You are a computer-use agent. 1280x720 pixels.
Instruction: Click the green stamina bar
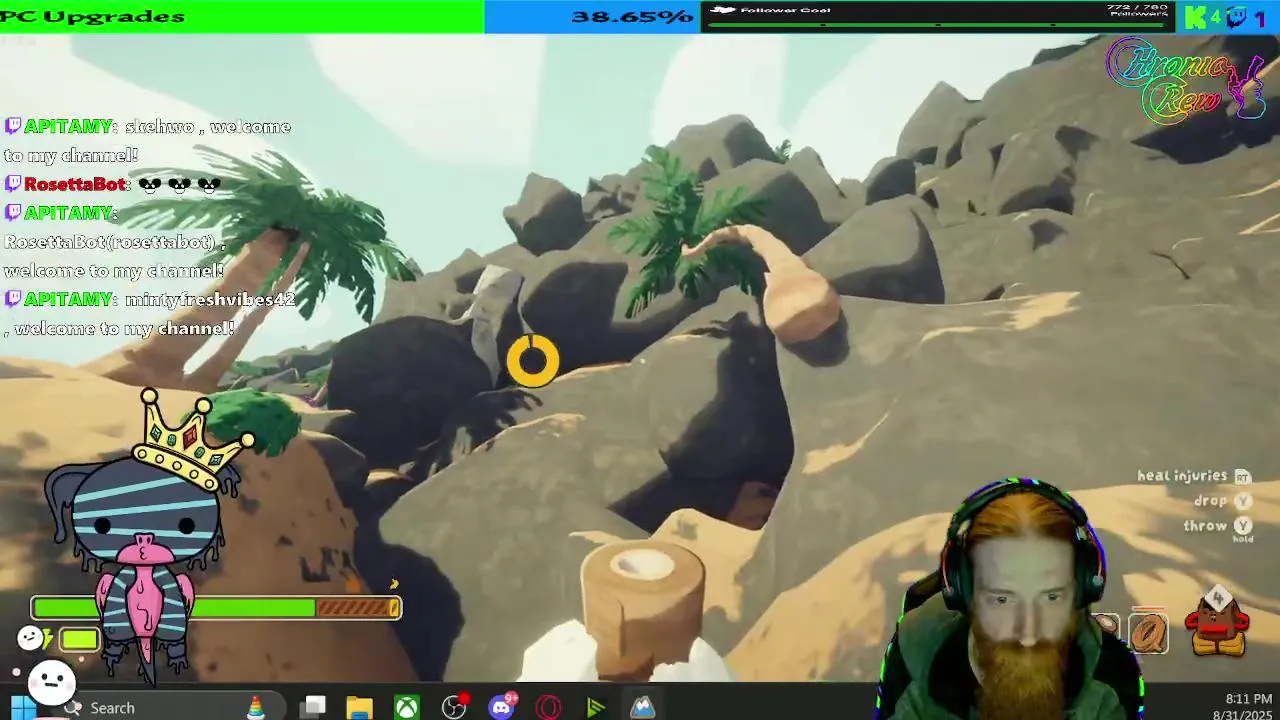click(x=216, y=607)
